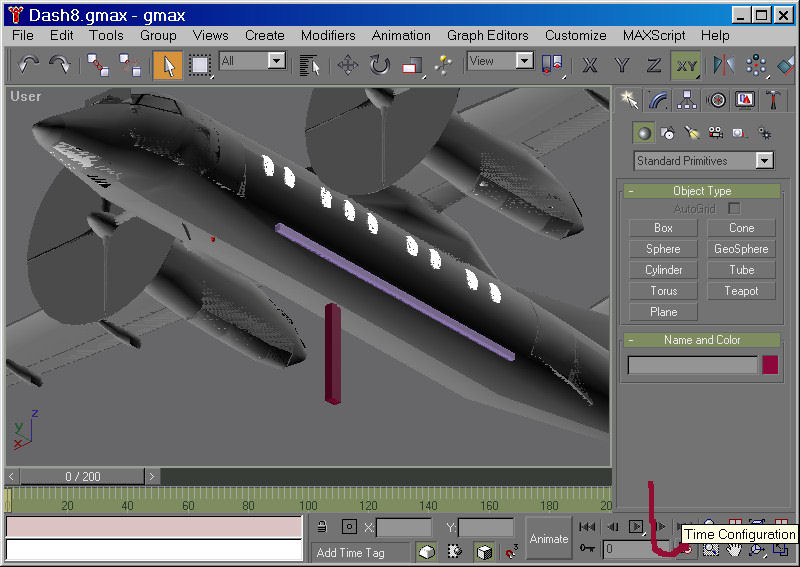Switch to the Cameras category
Image resolution: width=800 pixels, height=567 pixels.
pyautogui.click(x=715, y=133)
